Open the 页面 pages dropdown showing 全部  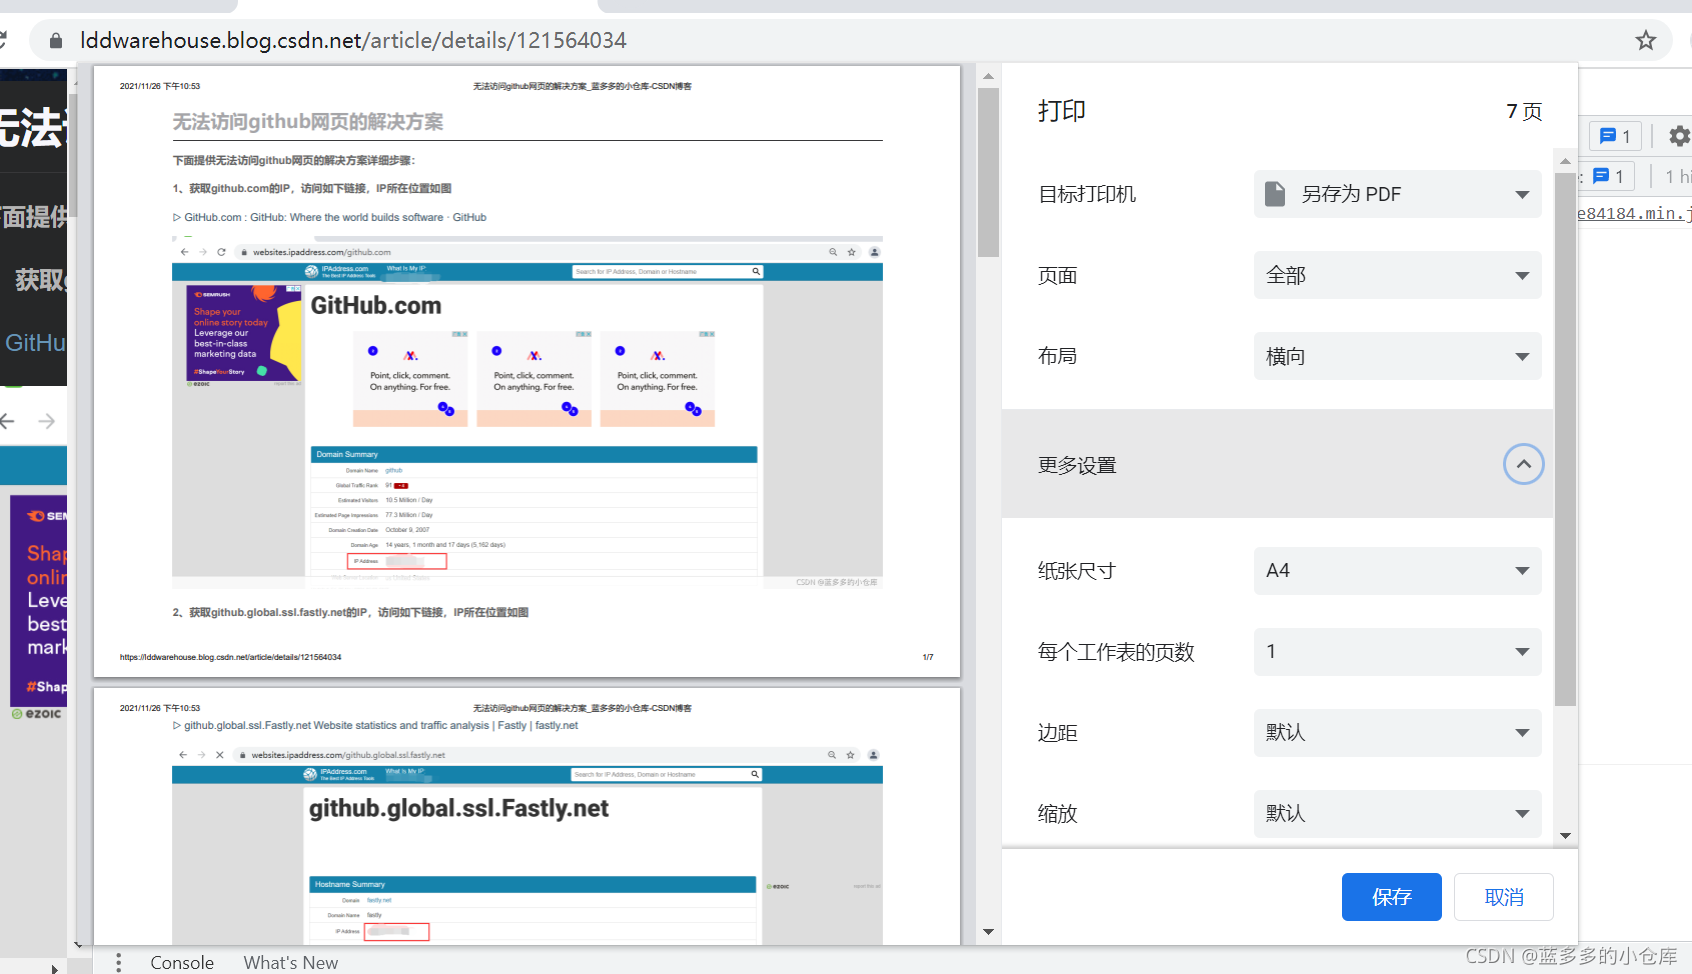1398,275
